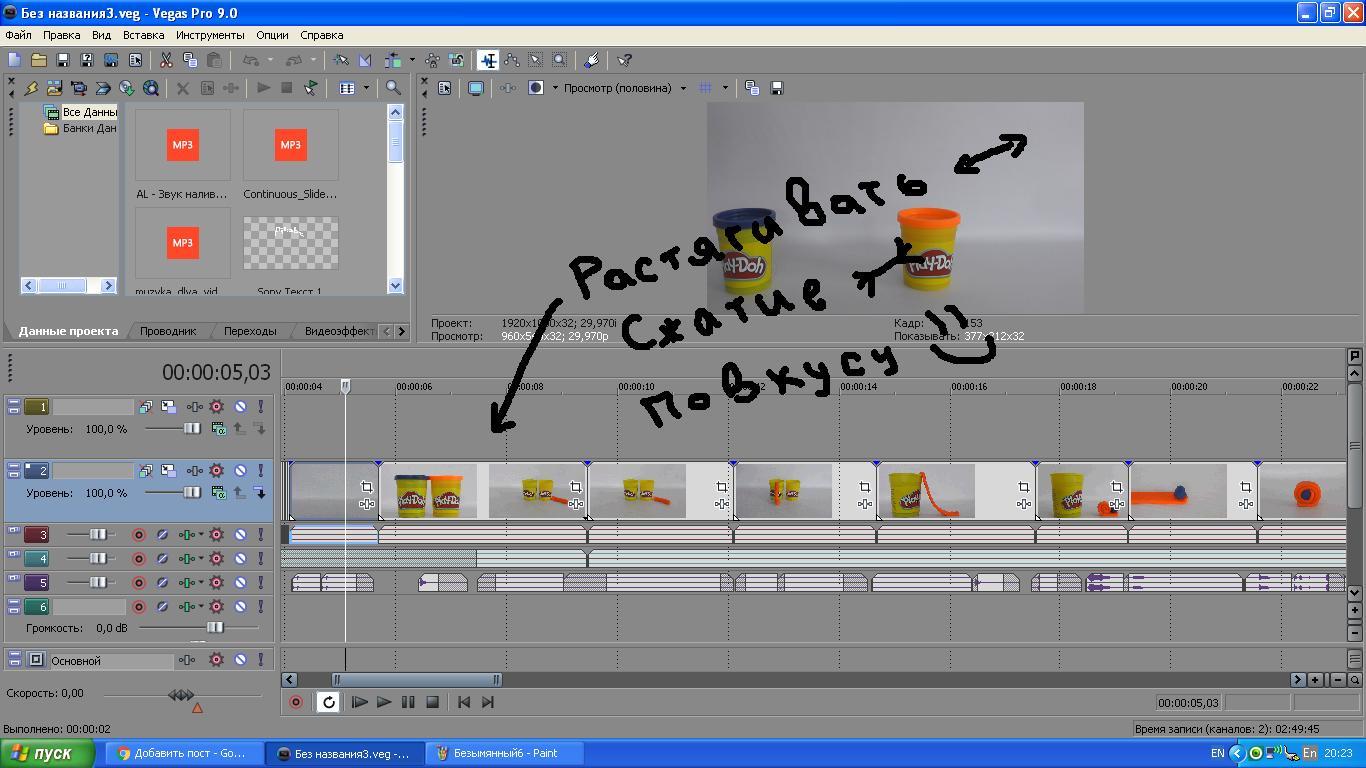Screen dimensions: 1366x768
Task: Click the Preview on External Monitor icon
Action: coord(476,88)
